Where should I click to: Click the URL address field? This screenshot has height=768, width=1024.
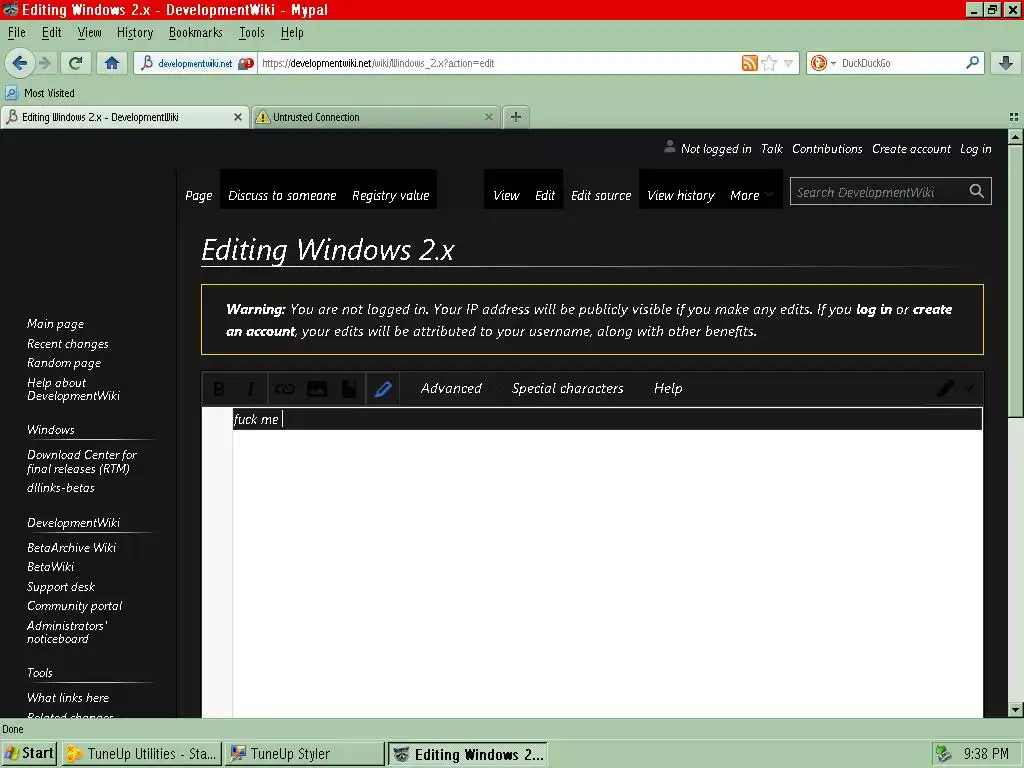click(x=500, y=63)
